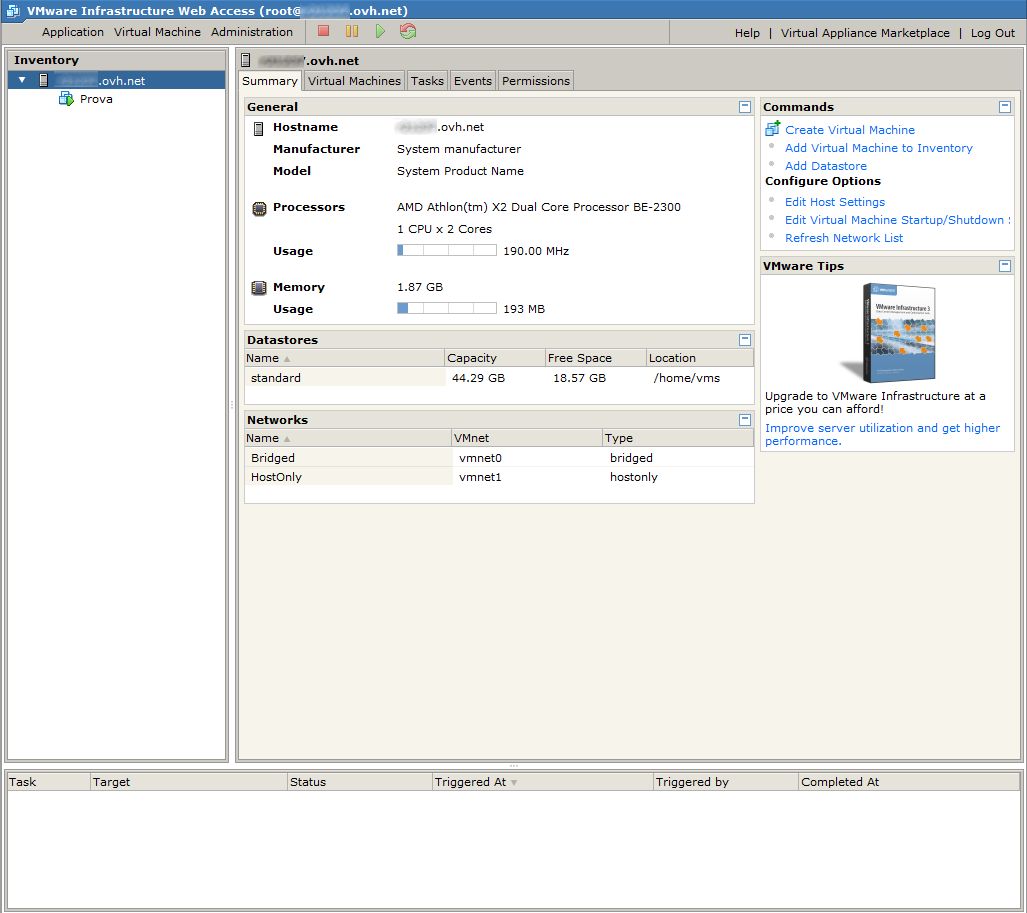This screenshot has height=913, width=1027.
Task: Switch to the Permissions tab
Action: pyautogui.click(x=536, y=81)
